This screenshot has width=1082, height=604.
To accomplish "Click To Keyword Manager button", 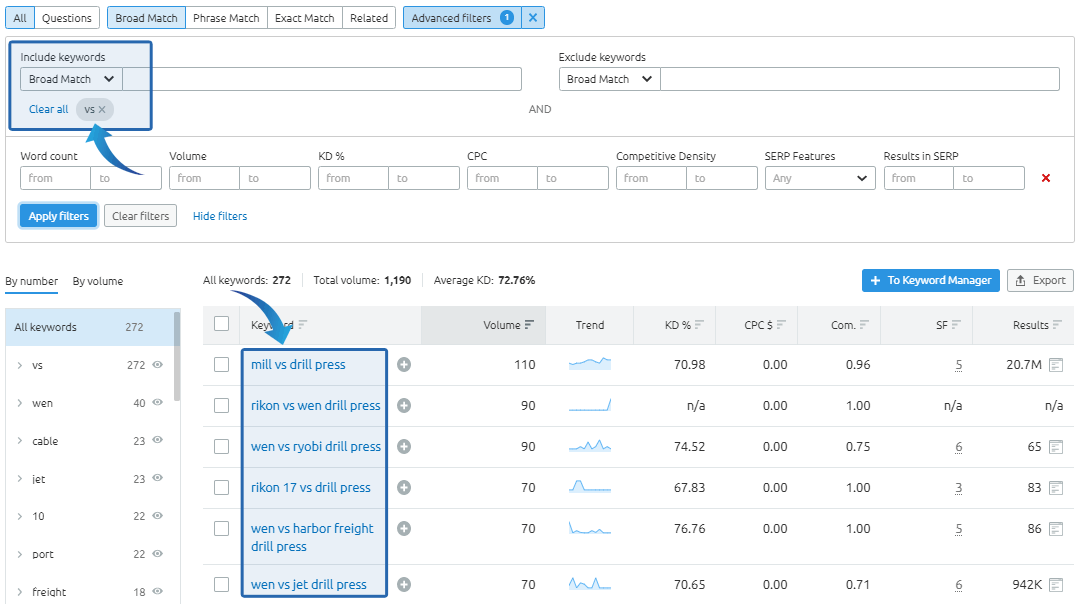I will (x=931, y=280).
